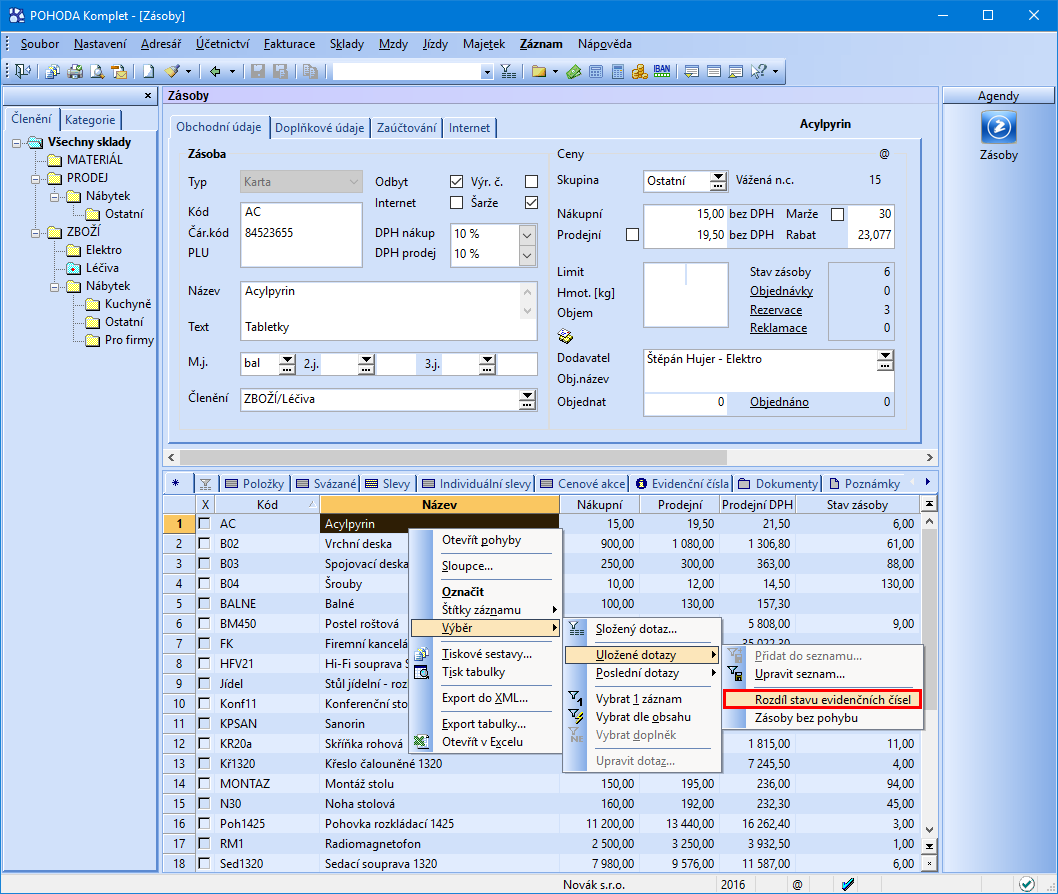Image resolution: width=1058 pixels, height=894 pixels.
Task: Switch to Doplňkové údaje tab
Action: coord(320,128)
